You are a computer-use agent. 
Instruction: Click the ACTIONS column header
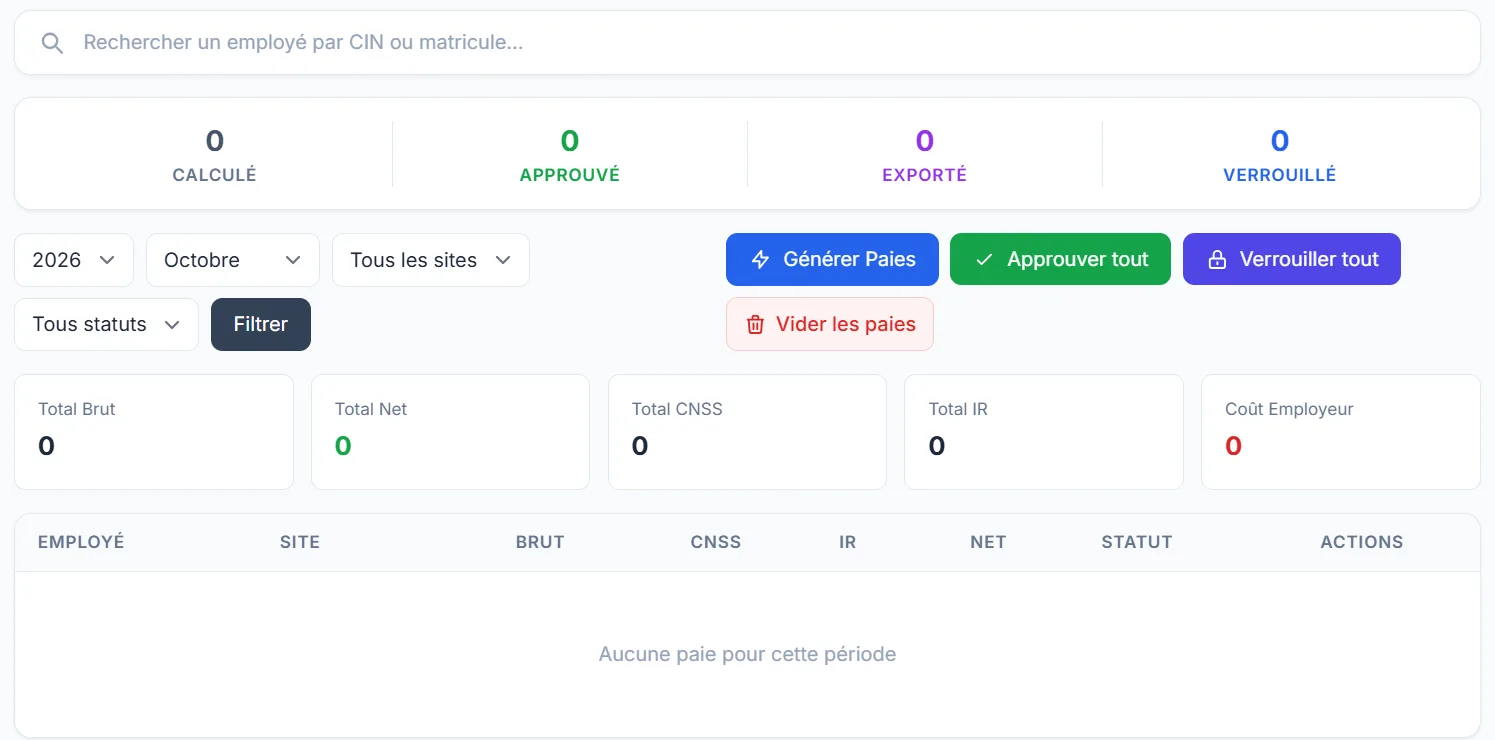point(1362,542)
